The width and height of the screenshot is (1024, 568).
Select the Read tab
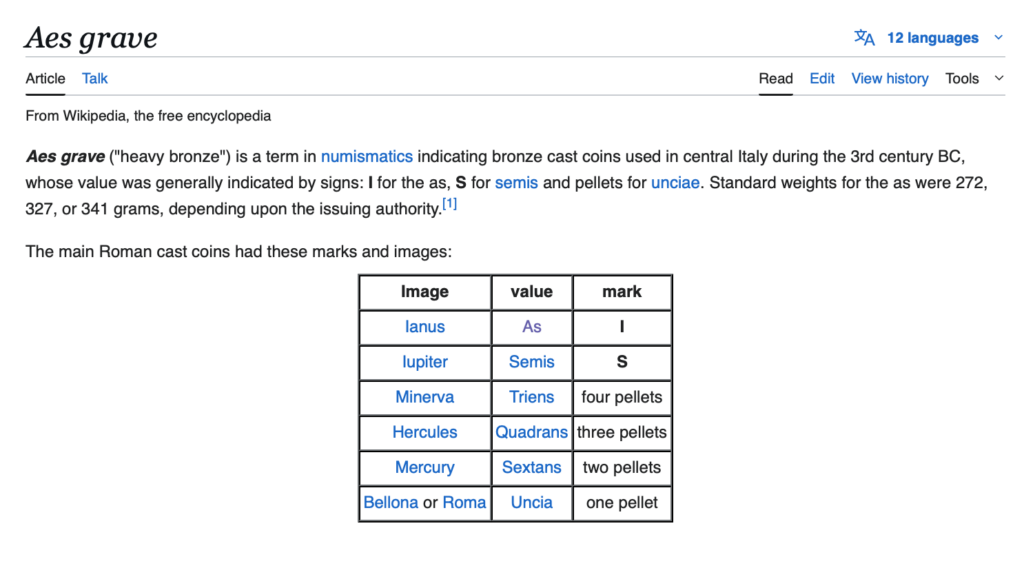775,78
